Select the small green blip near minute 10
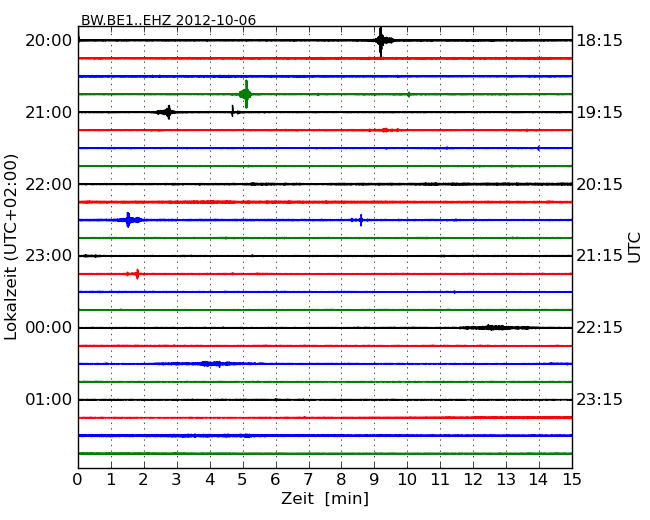 (409, 95)
